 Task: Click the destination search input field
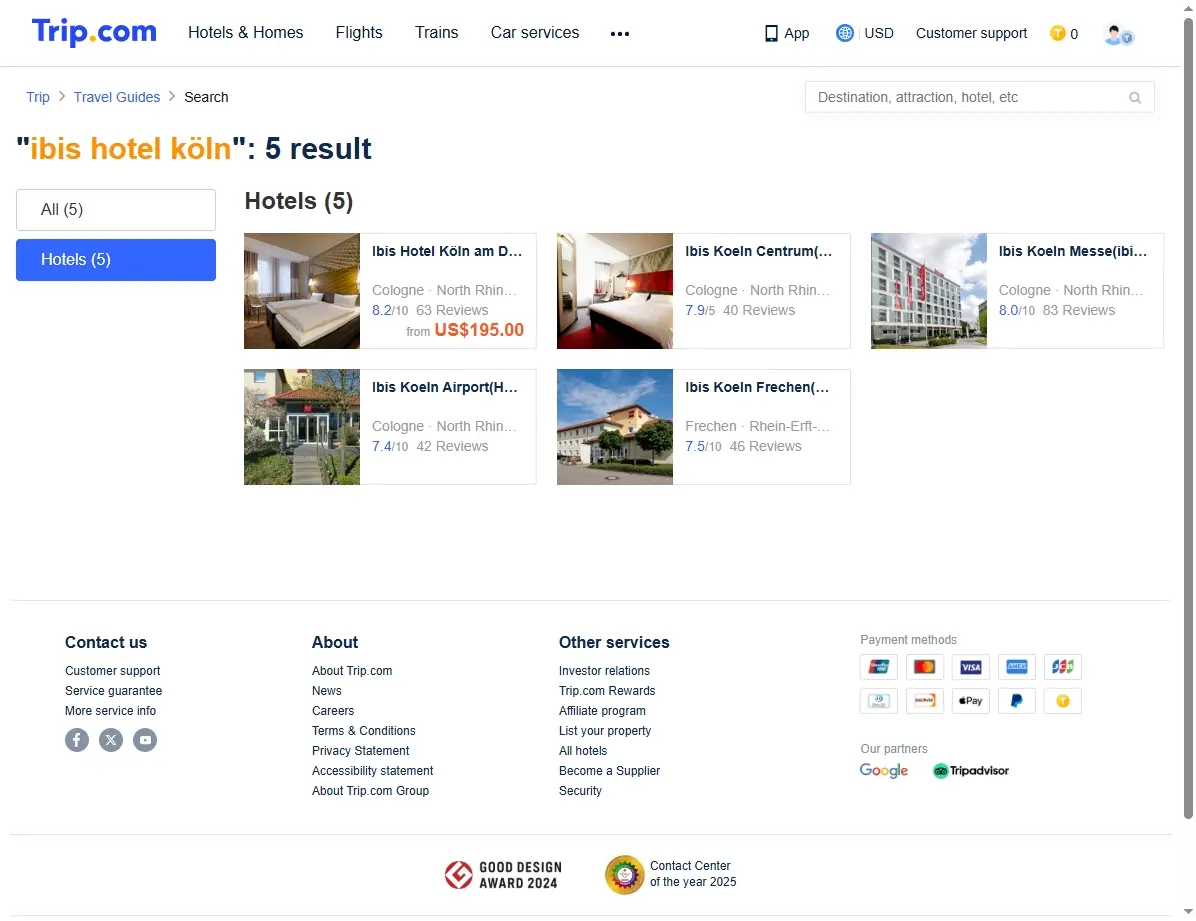(979, 98)
